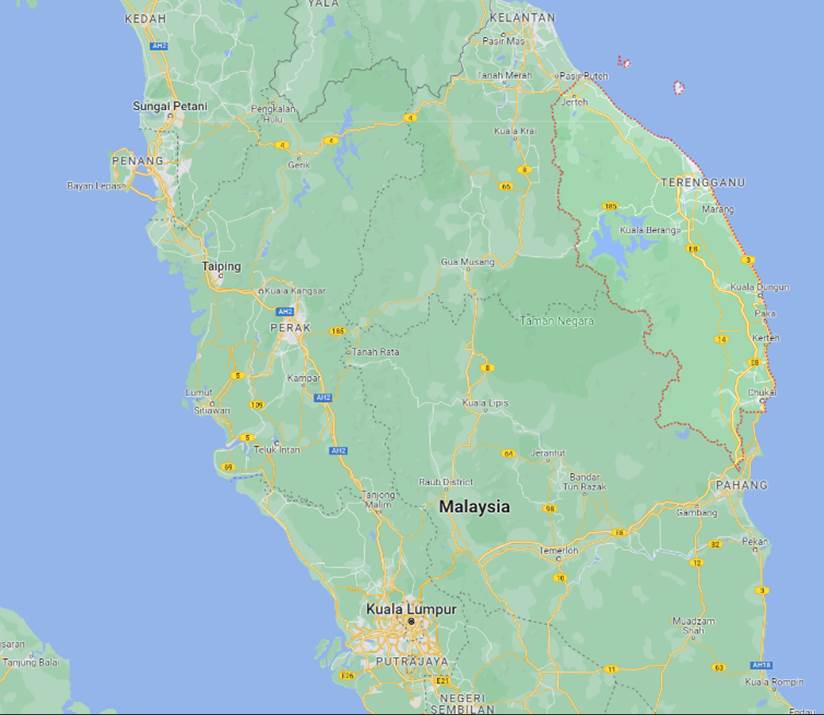Click the AH18 shield near Kuala Rompin
The width and height of the screenshot is (824, 715).
pyautogui.click(x=761, y=665)
